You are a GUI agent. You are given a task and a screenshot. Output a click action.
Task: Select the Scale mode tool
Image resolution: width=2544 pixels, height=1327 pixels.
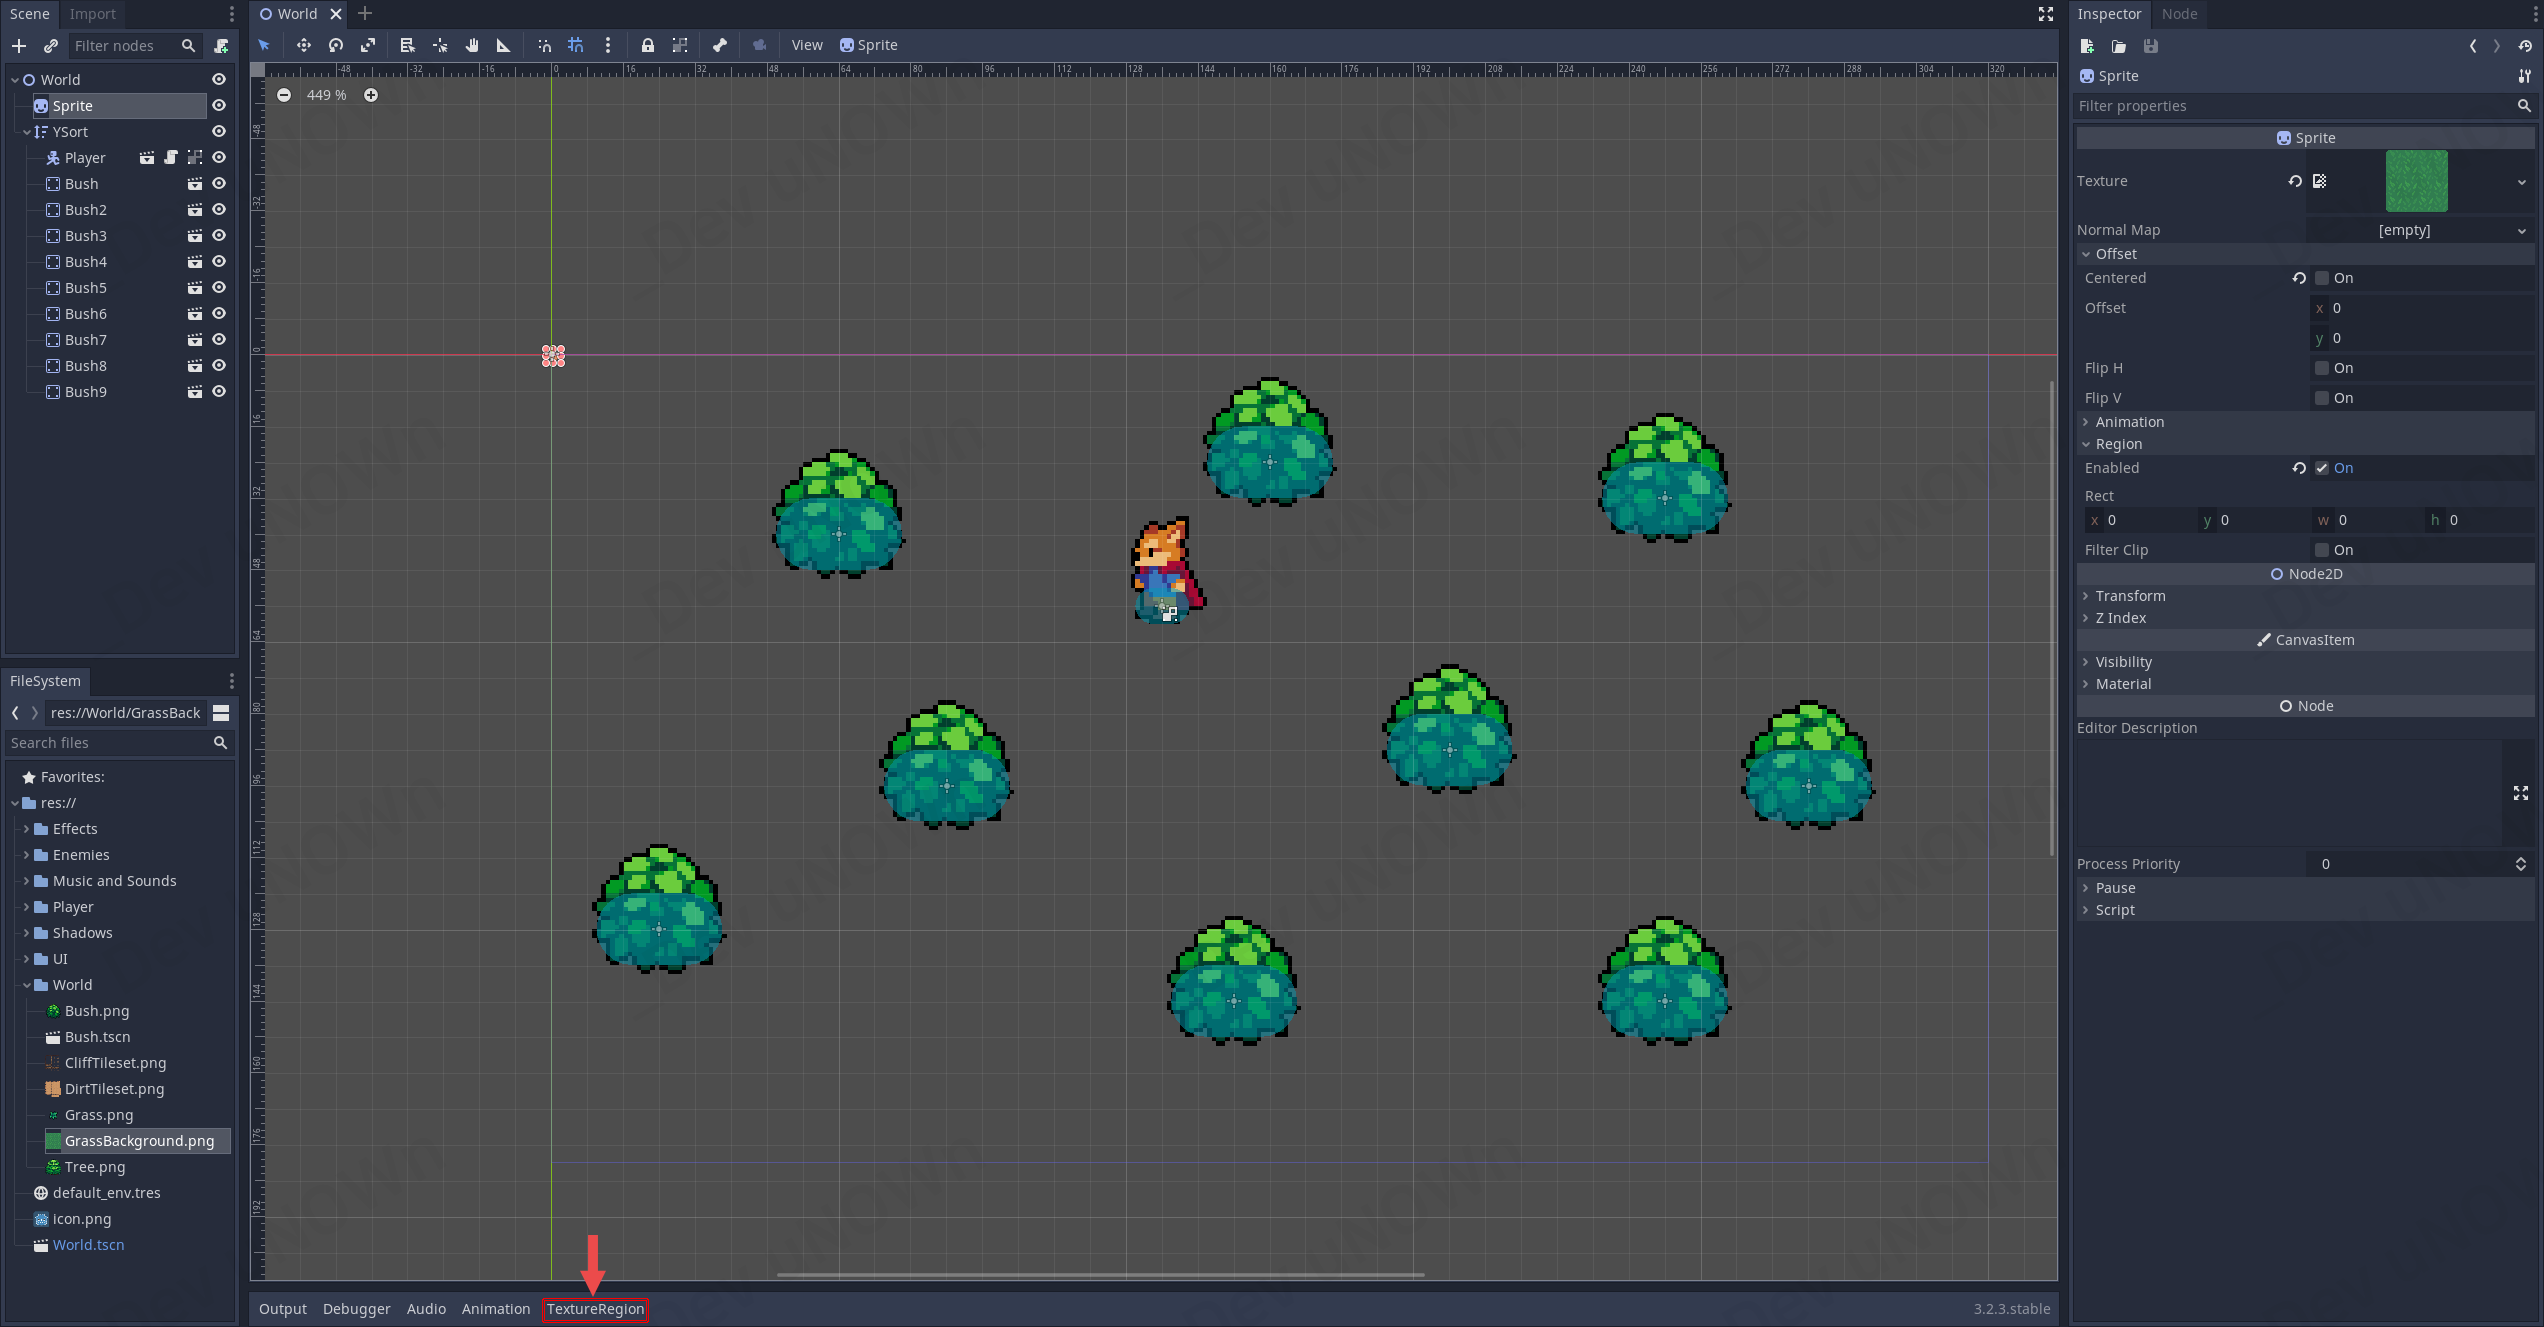(x=368, y=45)
